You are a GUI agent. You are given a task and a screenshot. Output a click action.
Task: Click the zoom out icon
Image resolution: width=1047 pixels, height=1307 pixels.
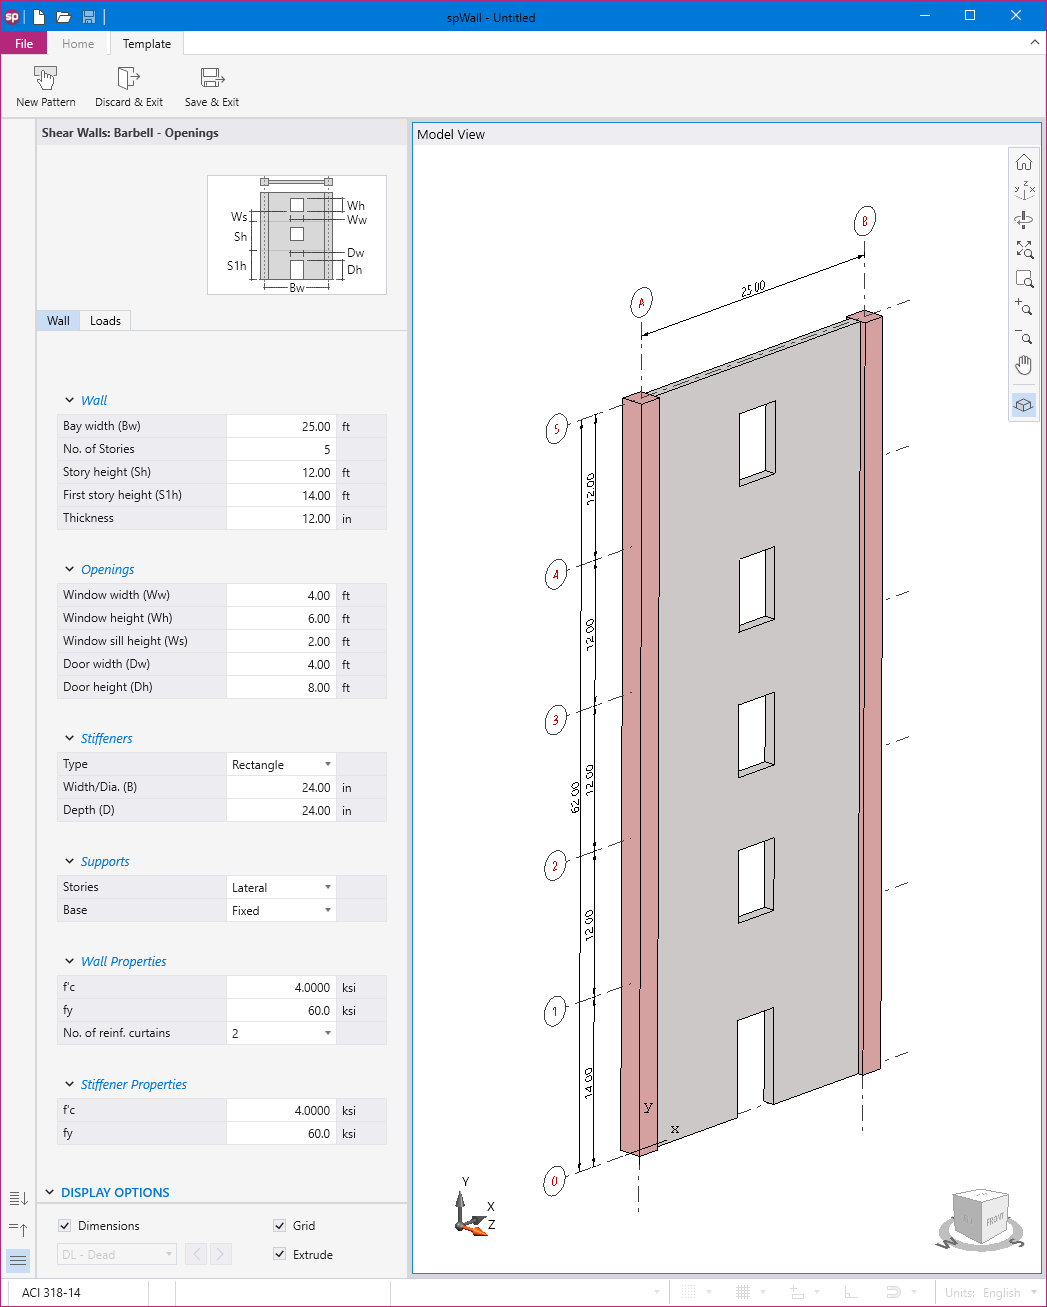[1024, 336]
